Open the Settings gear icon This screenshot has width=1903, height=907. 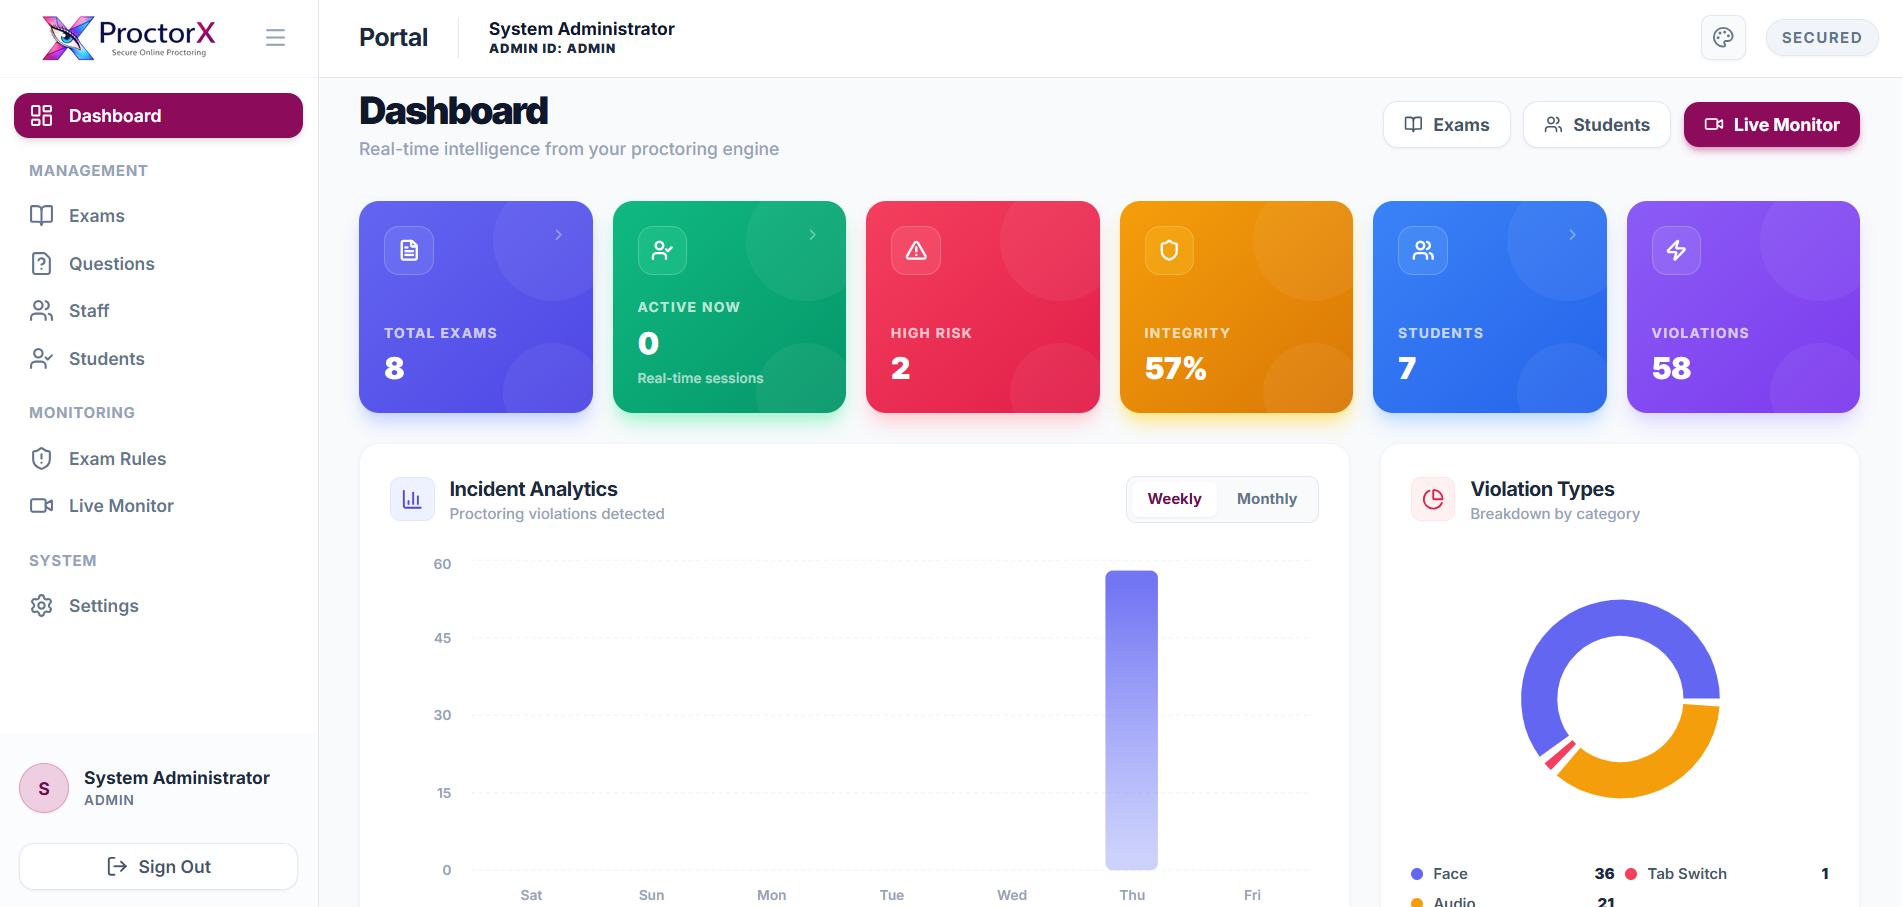click(41, 605)
